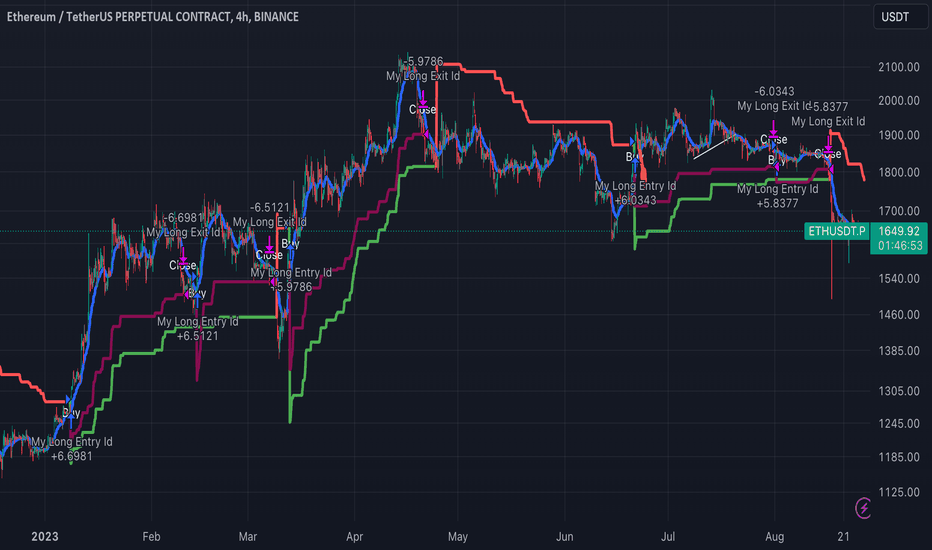
Task: Select the ETHUSDT.P symbol price tag
Action: pyautogui.click(x=837, y=231)
